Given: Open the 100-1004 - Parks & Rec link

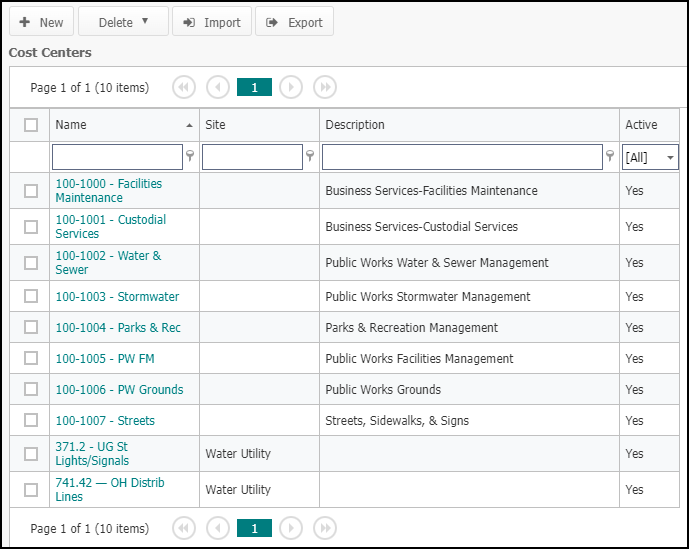Looking at the screenshot, I should (118, 327).
